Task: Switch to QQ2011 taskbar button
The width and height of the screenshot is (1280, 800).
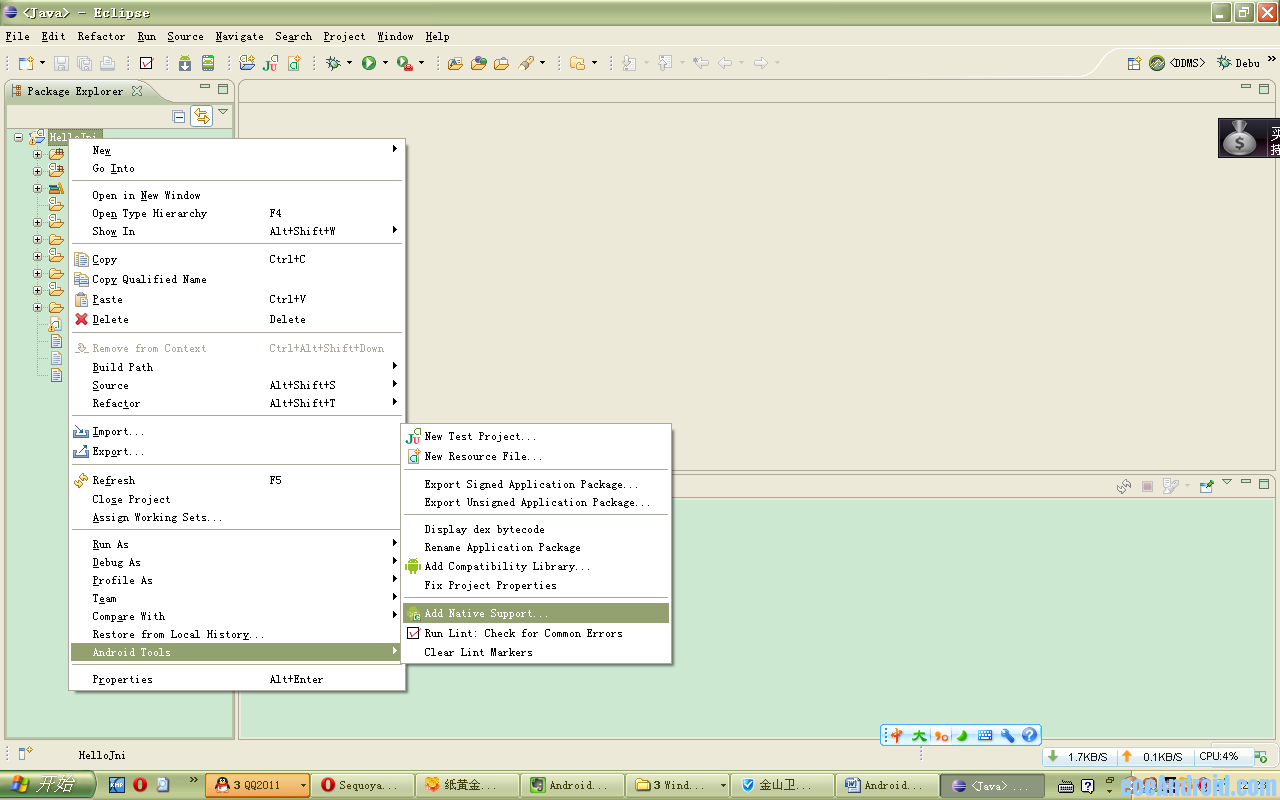Action: [x=258, y=785]
